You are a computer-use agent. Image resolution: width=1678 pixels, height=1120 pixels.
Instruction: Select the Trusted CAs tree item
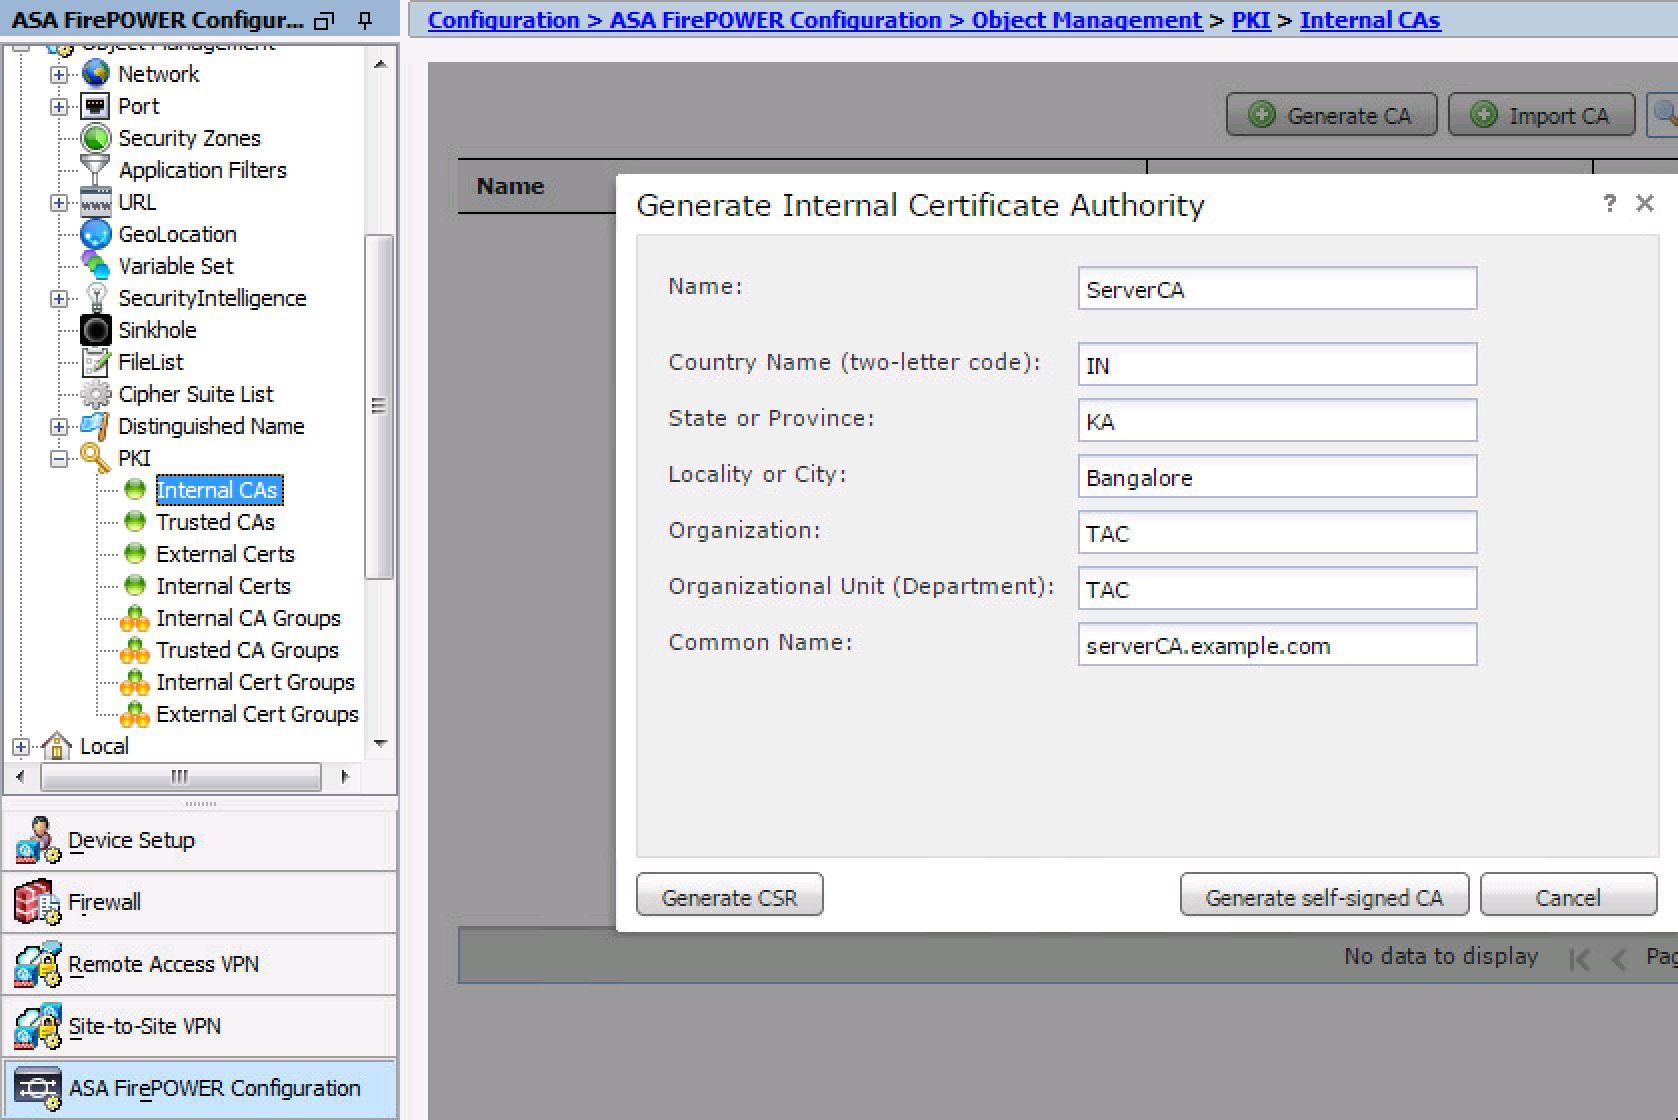(x=215, y=522)
